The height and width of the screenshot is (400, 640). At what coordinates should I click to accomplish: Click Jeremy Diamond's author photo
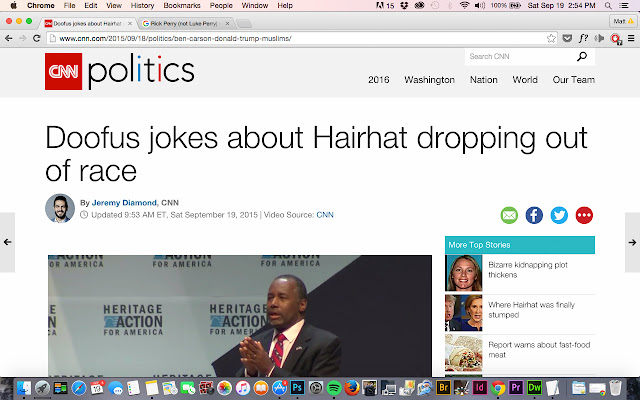(60, 208)
